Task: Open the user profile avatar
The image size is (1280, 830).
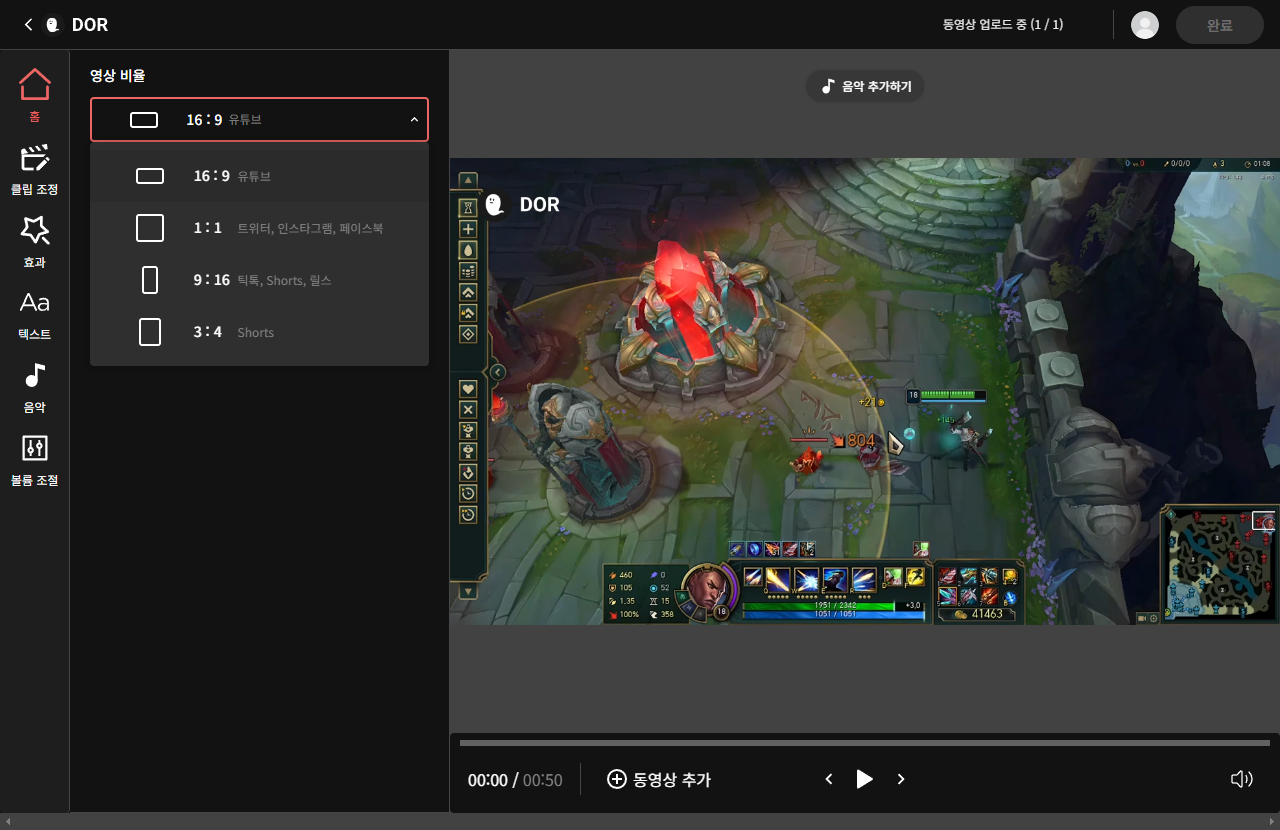Action: [1145, 25]
